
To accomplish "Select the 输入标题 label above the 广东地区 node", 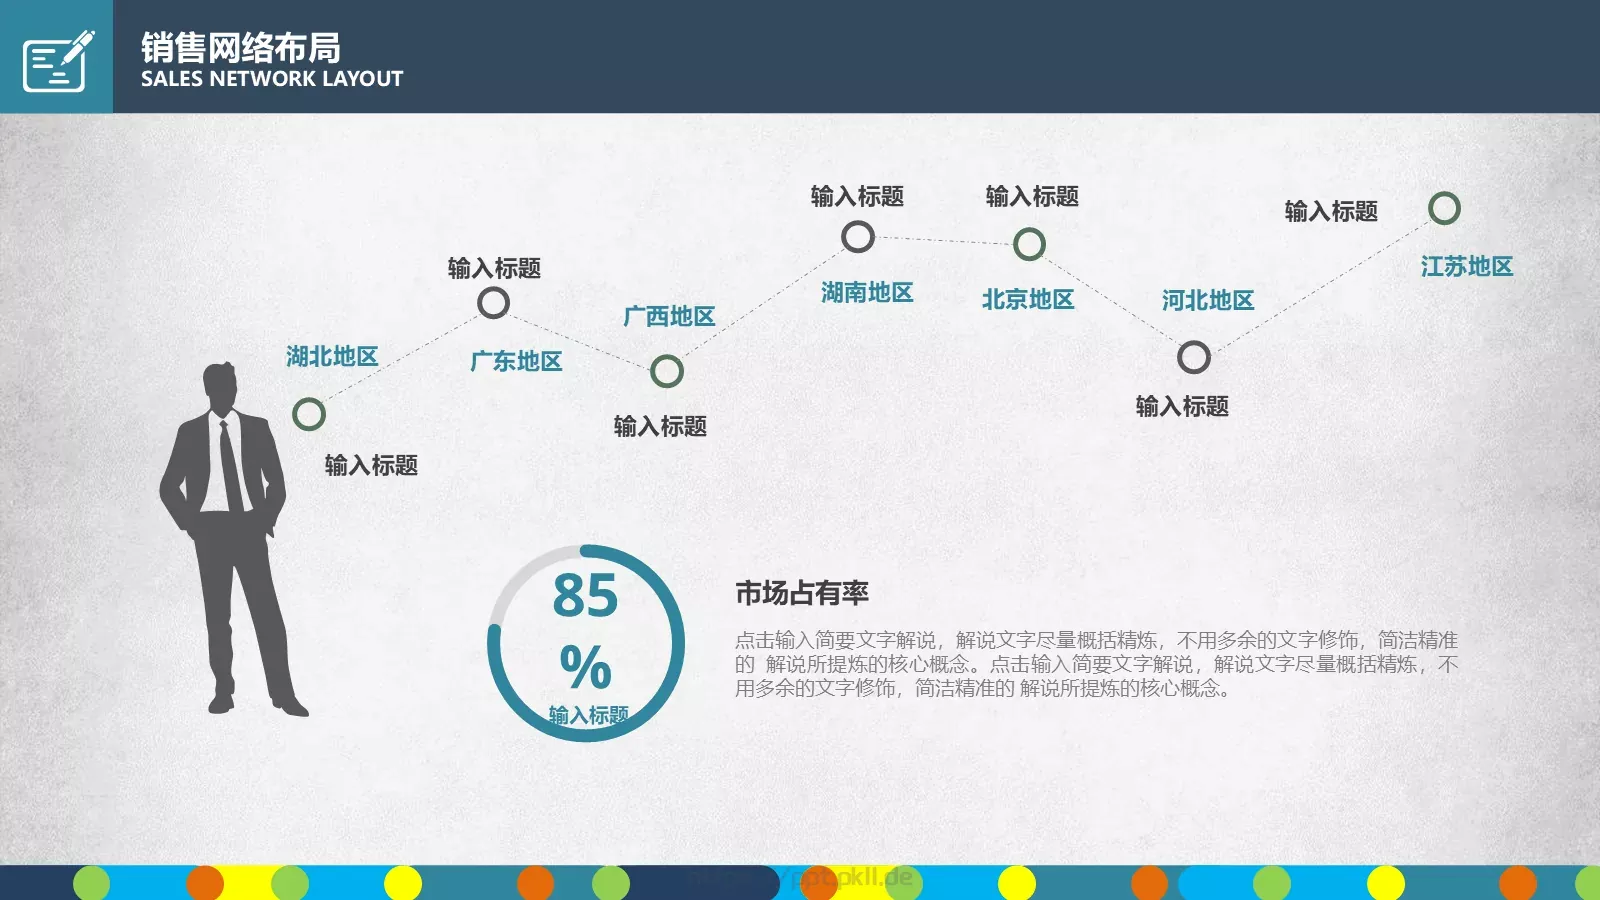I will (x=494, y=268).
